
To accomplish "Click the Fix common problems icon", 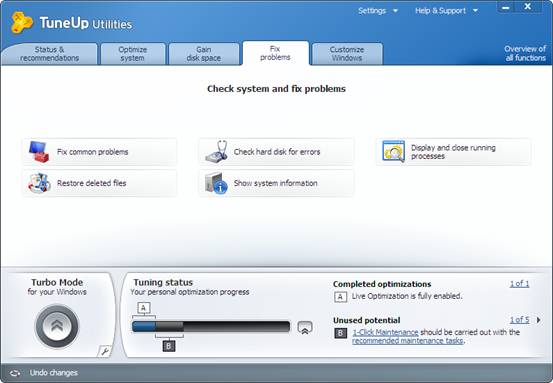I will (39, 152).
